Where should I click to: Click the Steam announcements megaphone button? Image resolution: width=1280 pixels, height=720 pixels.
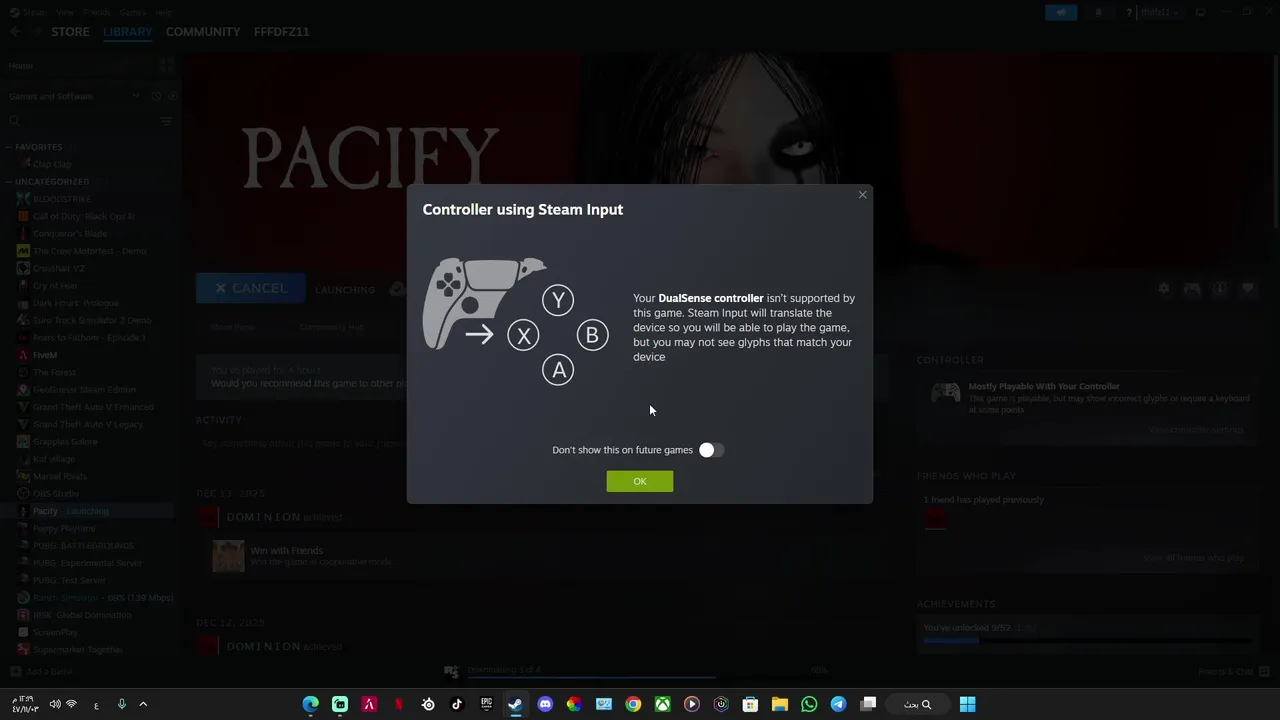pos(1061,12)
